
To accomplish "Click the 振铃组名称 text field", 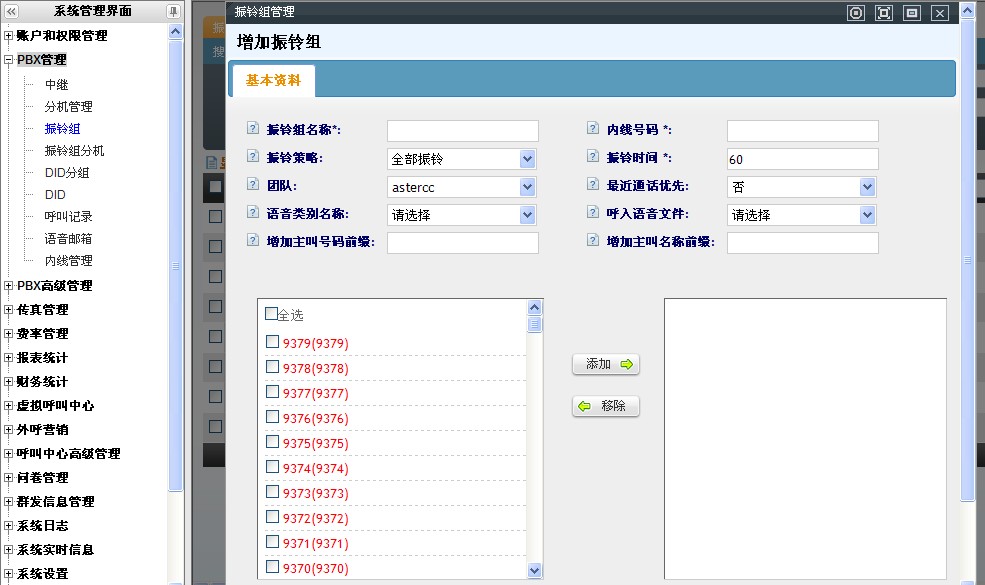I will [x=462, y=131].
